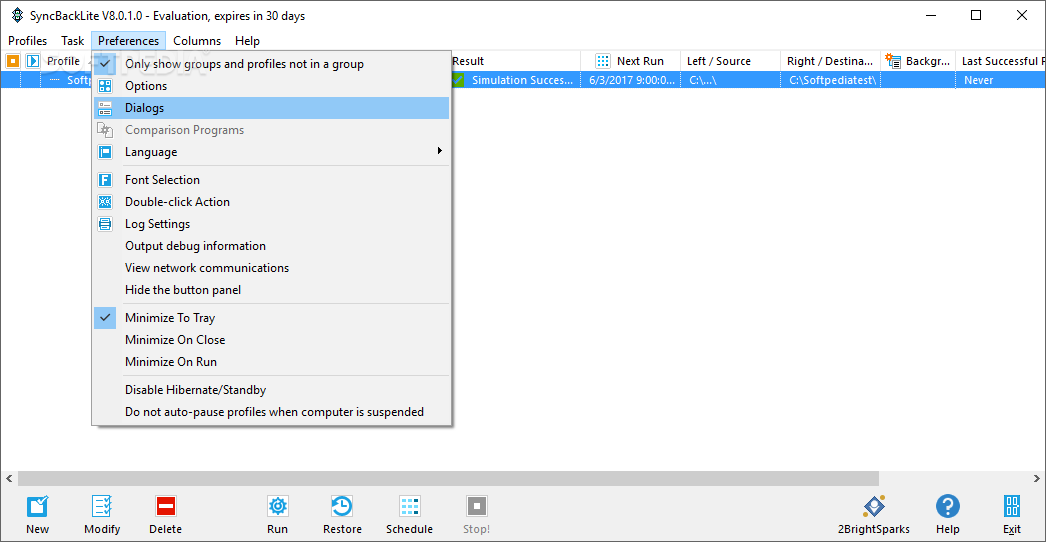This screenshot has width=1046, height=542.
Task: Toggle Do not auto-pause profiles when suspended
Action: coord(271,412)
